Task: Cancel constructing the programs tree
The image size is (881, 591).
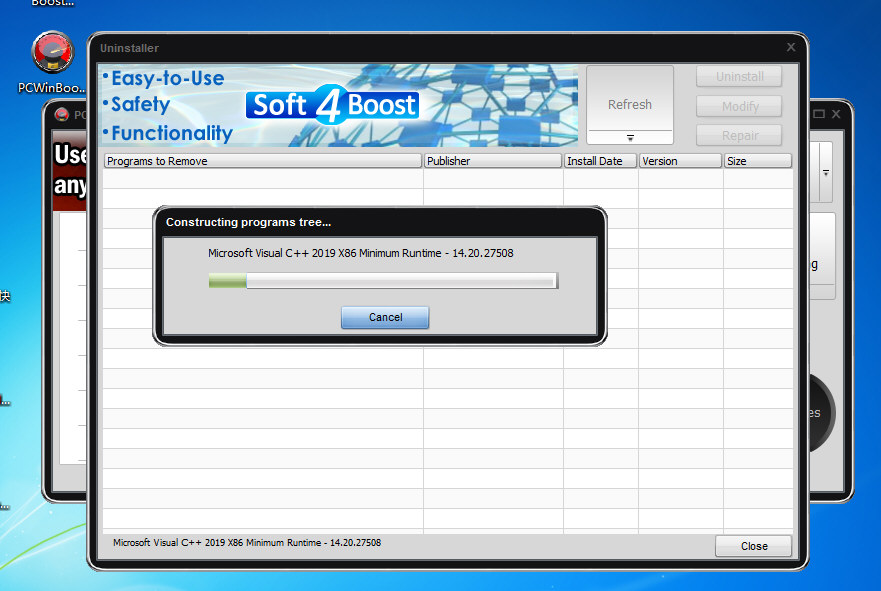Action: (385, 317)
